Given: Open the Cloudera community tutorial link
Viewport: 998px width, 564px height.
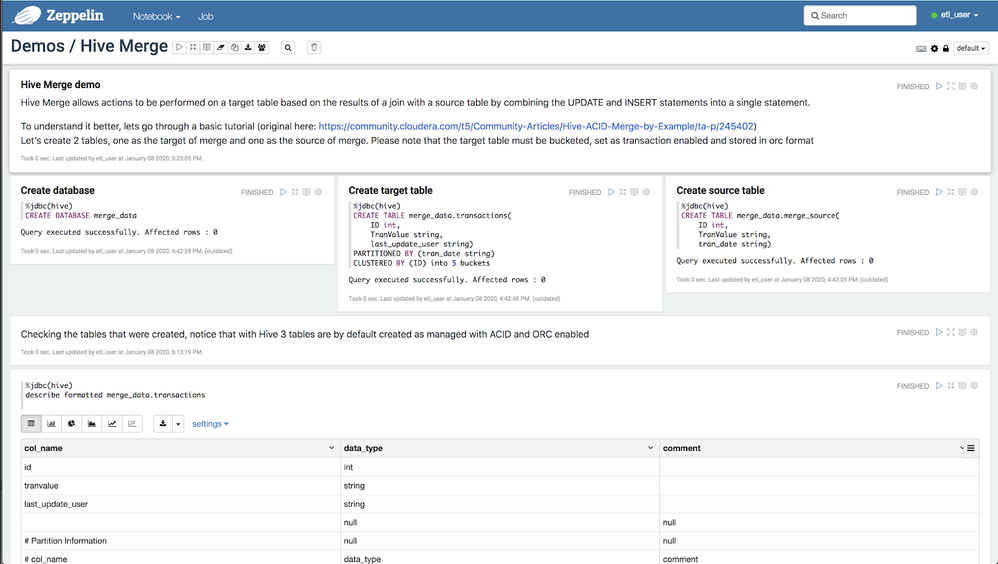Looking at the screenshot, I should pos(537,126).
